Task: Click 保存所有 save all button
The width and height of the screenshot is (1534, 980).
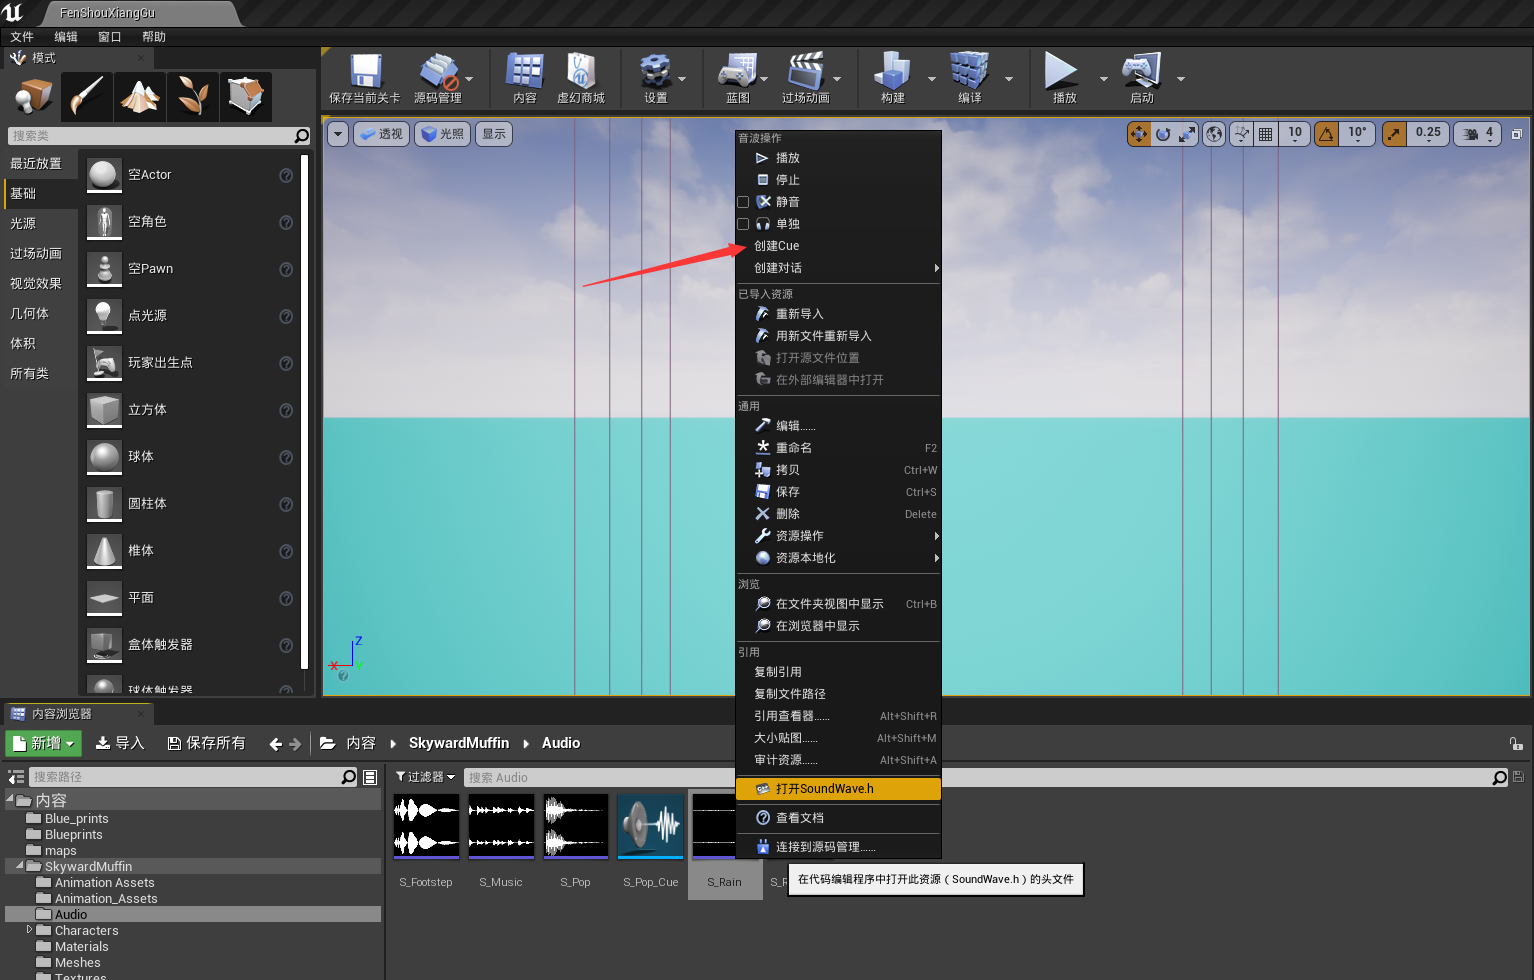Action: (x=206, y=743)
